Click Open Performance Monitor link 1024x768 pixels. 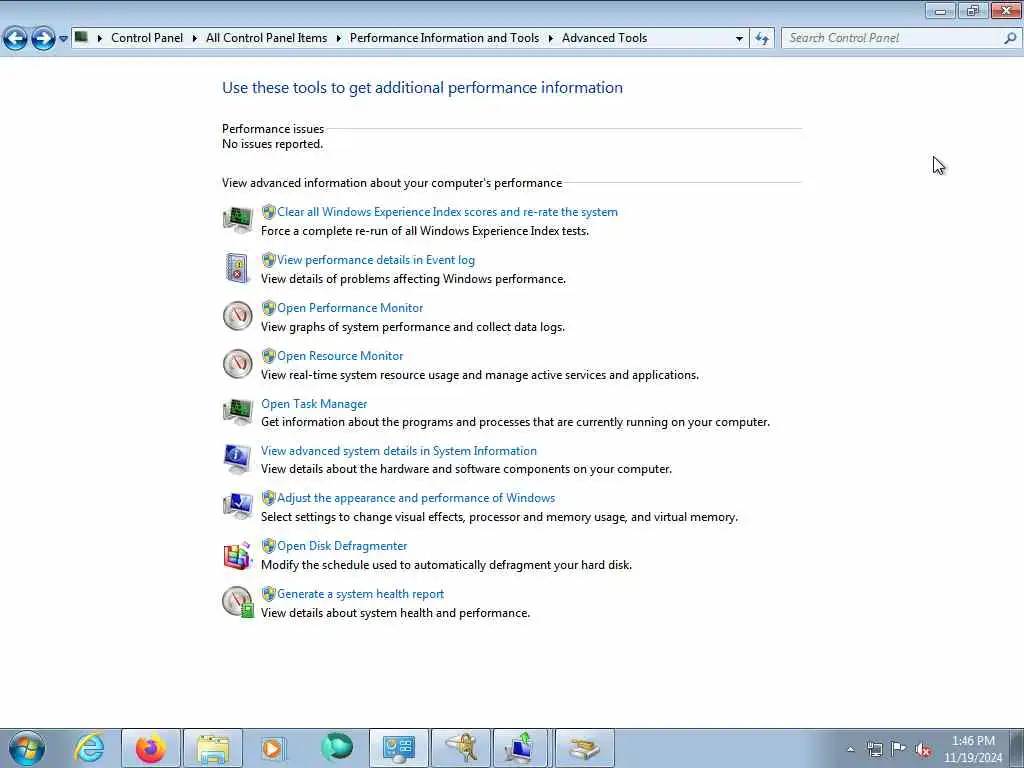point(350,308)
